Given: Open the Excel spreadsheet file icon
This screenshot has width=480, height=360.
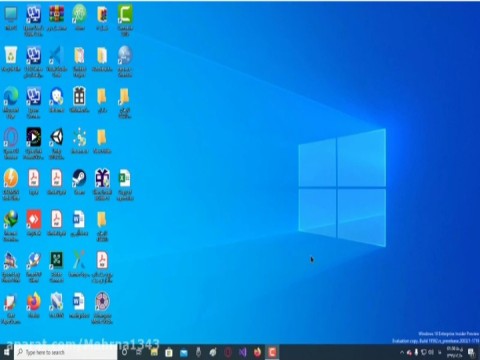Looking at the screenshot, I should 125,184.
